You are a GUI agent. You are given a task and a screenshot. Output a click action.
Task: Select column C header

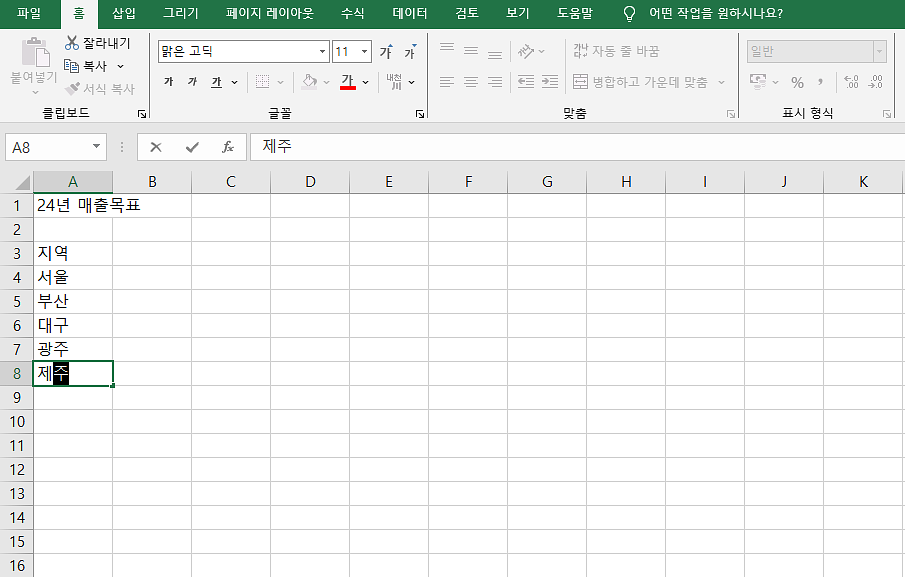[x=231, y=182]
